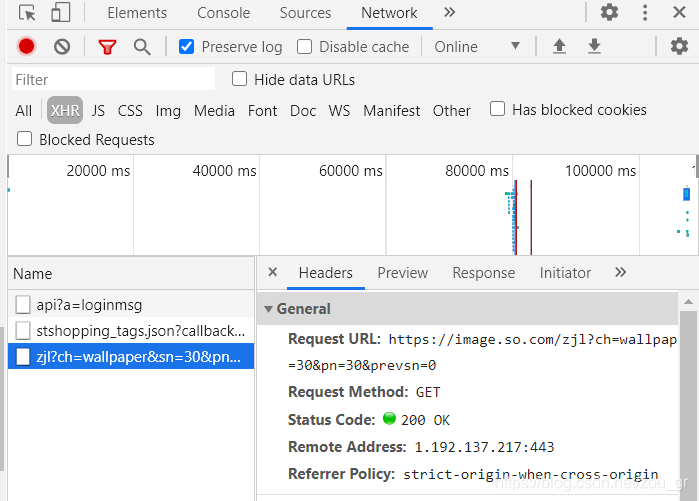The image size is (699, 501).
Task: Filter by JS resource type
Action: tap(98, 111)
